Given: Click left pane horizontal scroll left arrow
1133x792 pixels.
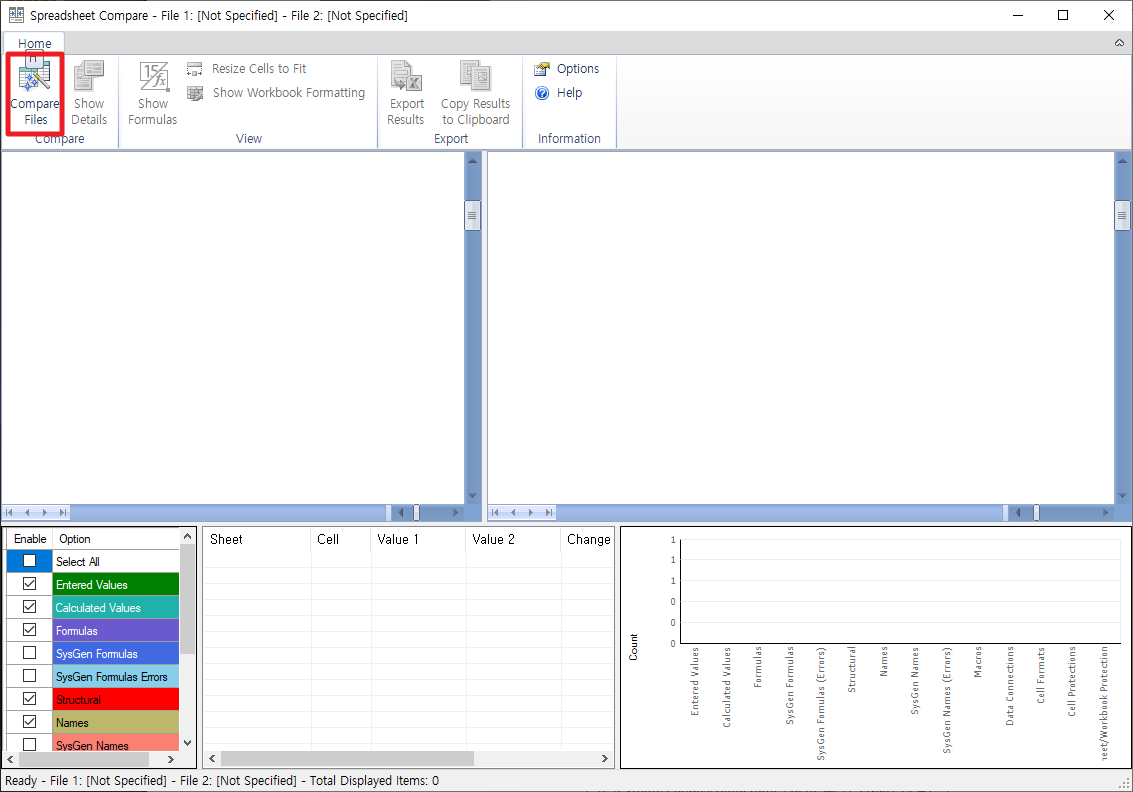Looking at the screenshot, I should [x=401, y=512].
